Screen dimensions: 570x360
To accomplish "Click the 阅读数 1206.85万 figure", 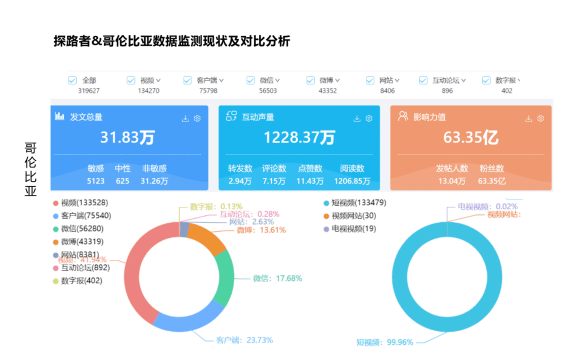I will pos(352,175).
